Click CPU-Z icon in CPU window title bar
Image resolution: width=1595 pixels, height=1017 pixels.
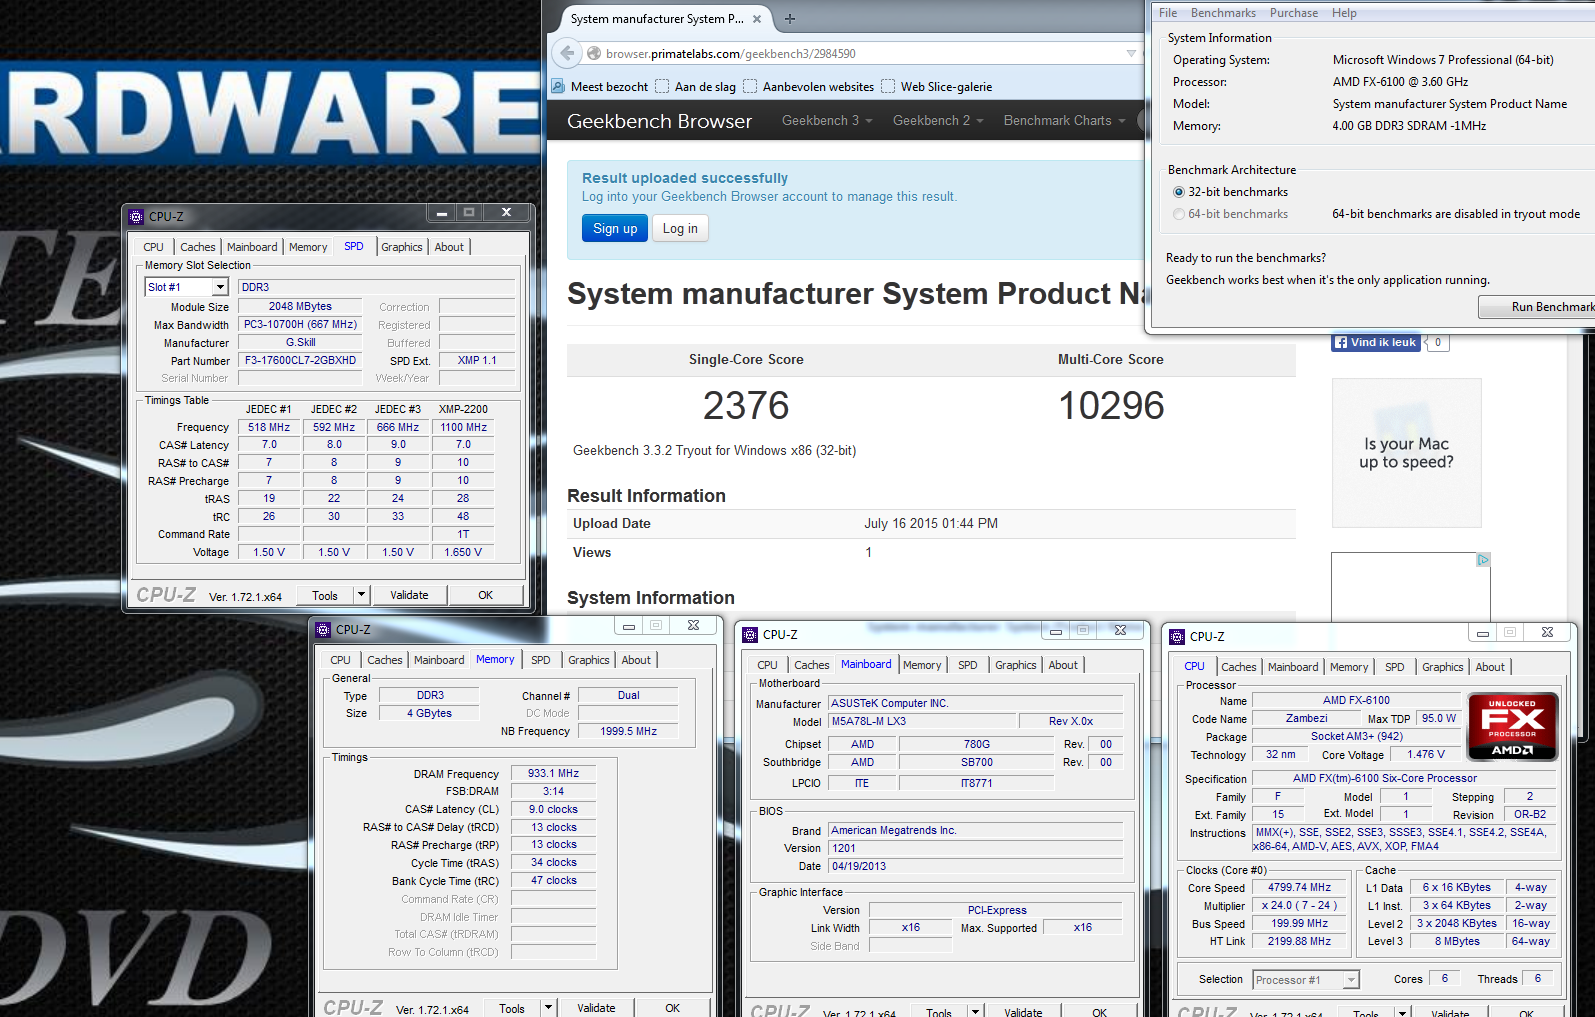1177,637
